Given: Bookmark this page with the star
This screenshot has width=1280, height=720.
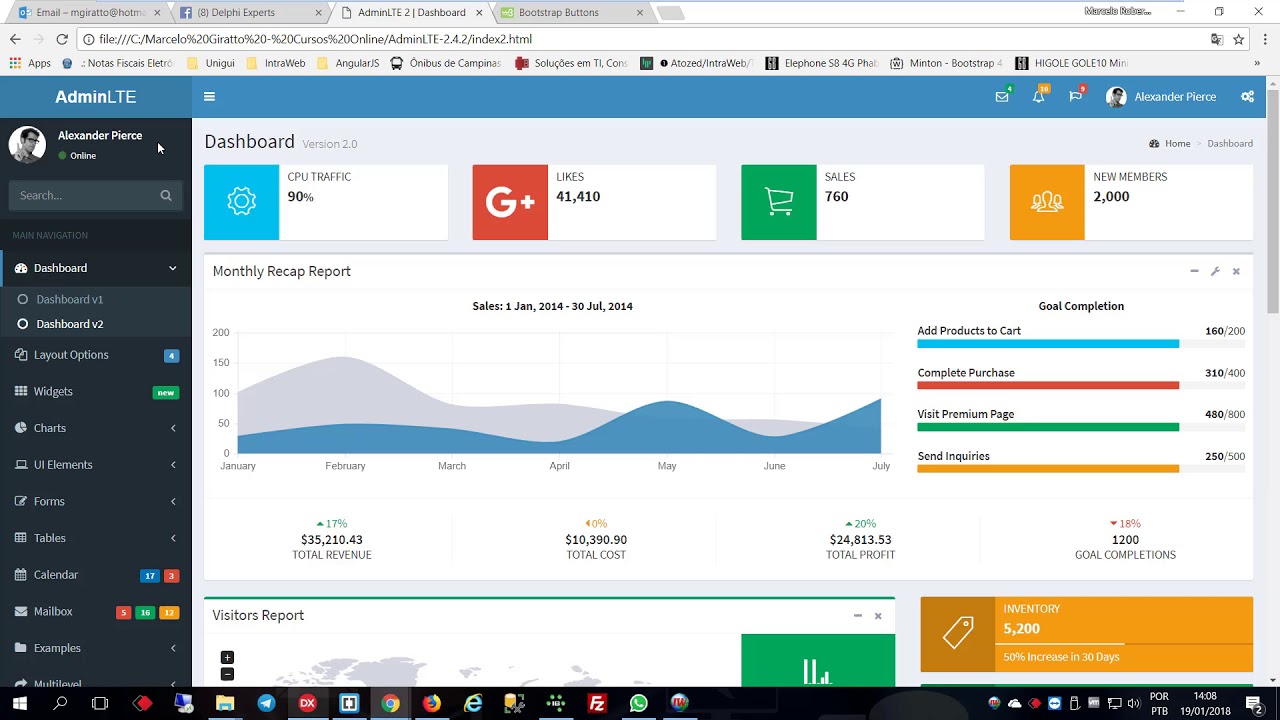Looking at the screenshot, I should 1238,39.
